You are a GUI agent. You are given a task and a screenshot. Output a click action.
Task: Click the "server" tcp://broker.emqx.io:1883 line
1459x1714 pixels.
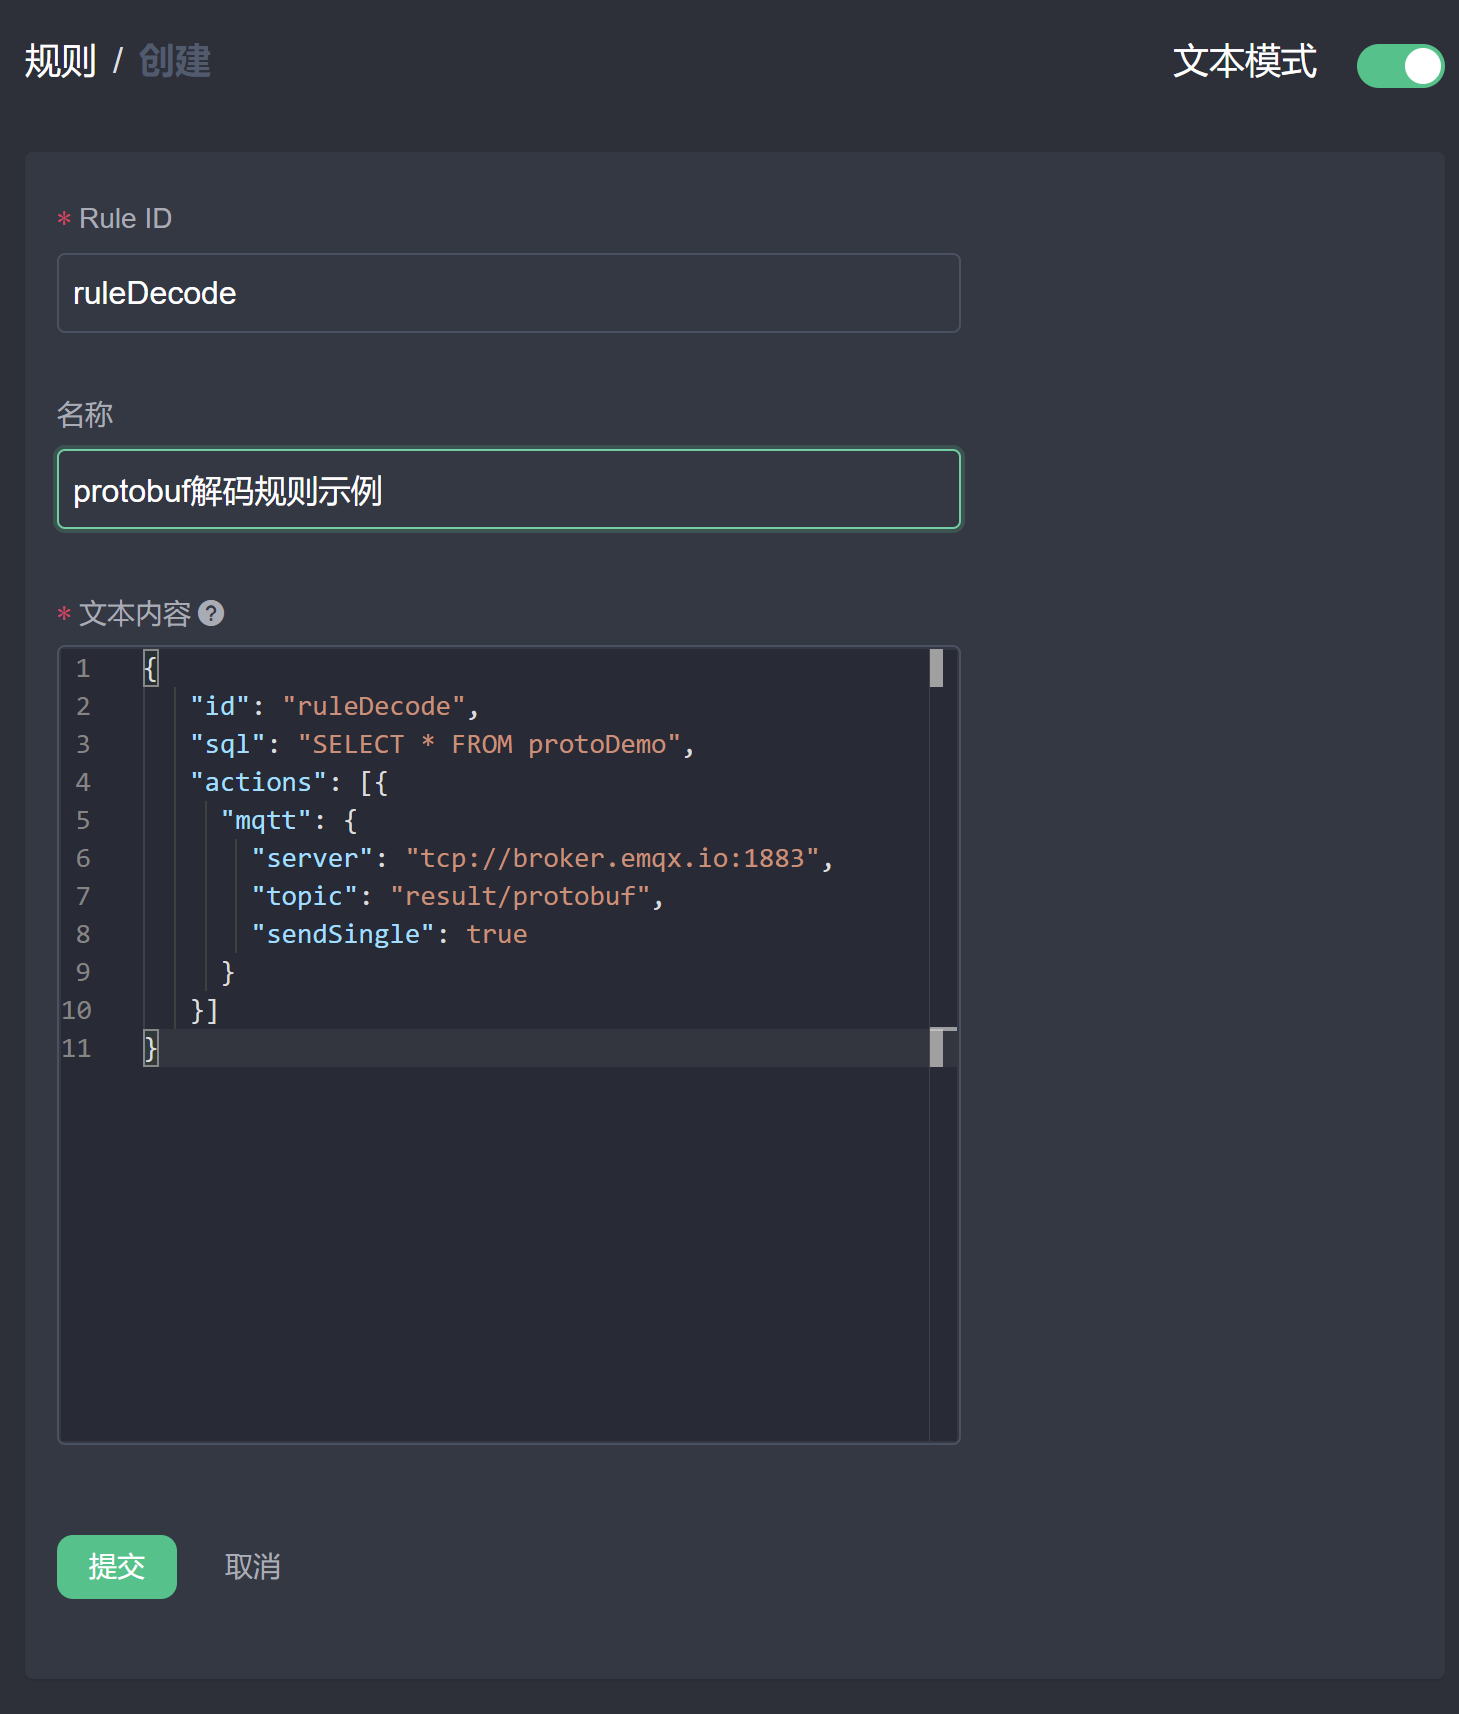pyautogui.click(x=542, y=858)
